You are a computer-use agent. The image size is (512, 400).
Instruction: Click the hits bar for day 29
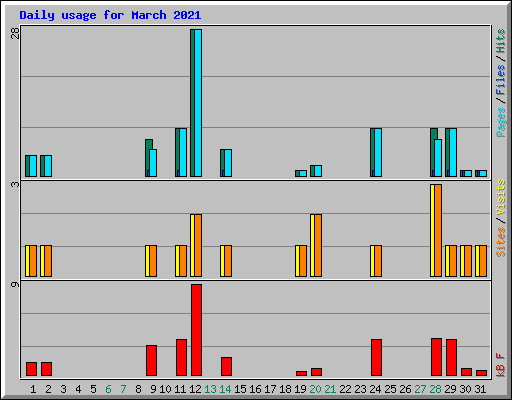(x=447, y=152)
